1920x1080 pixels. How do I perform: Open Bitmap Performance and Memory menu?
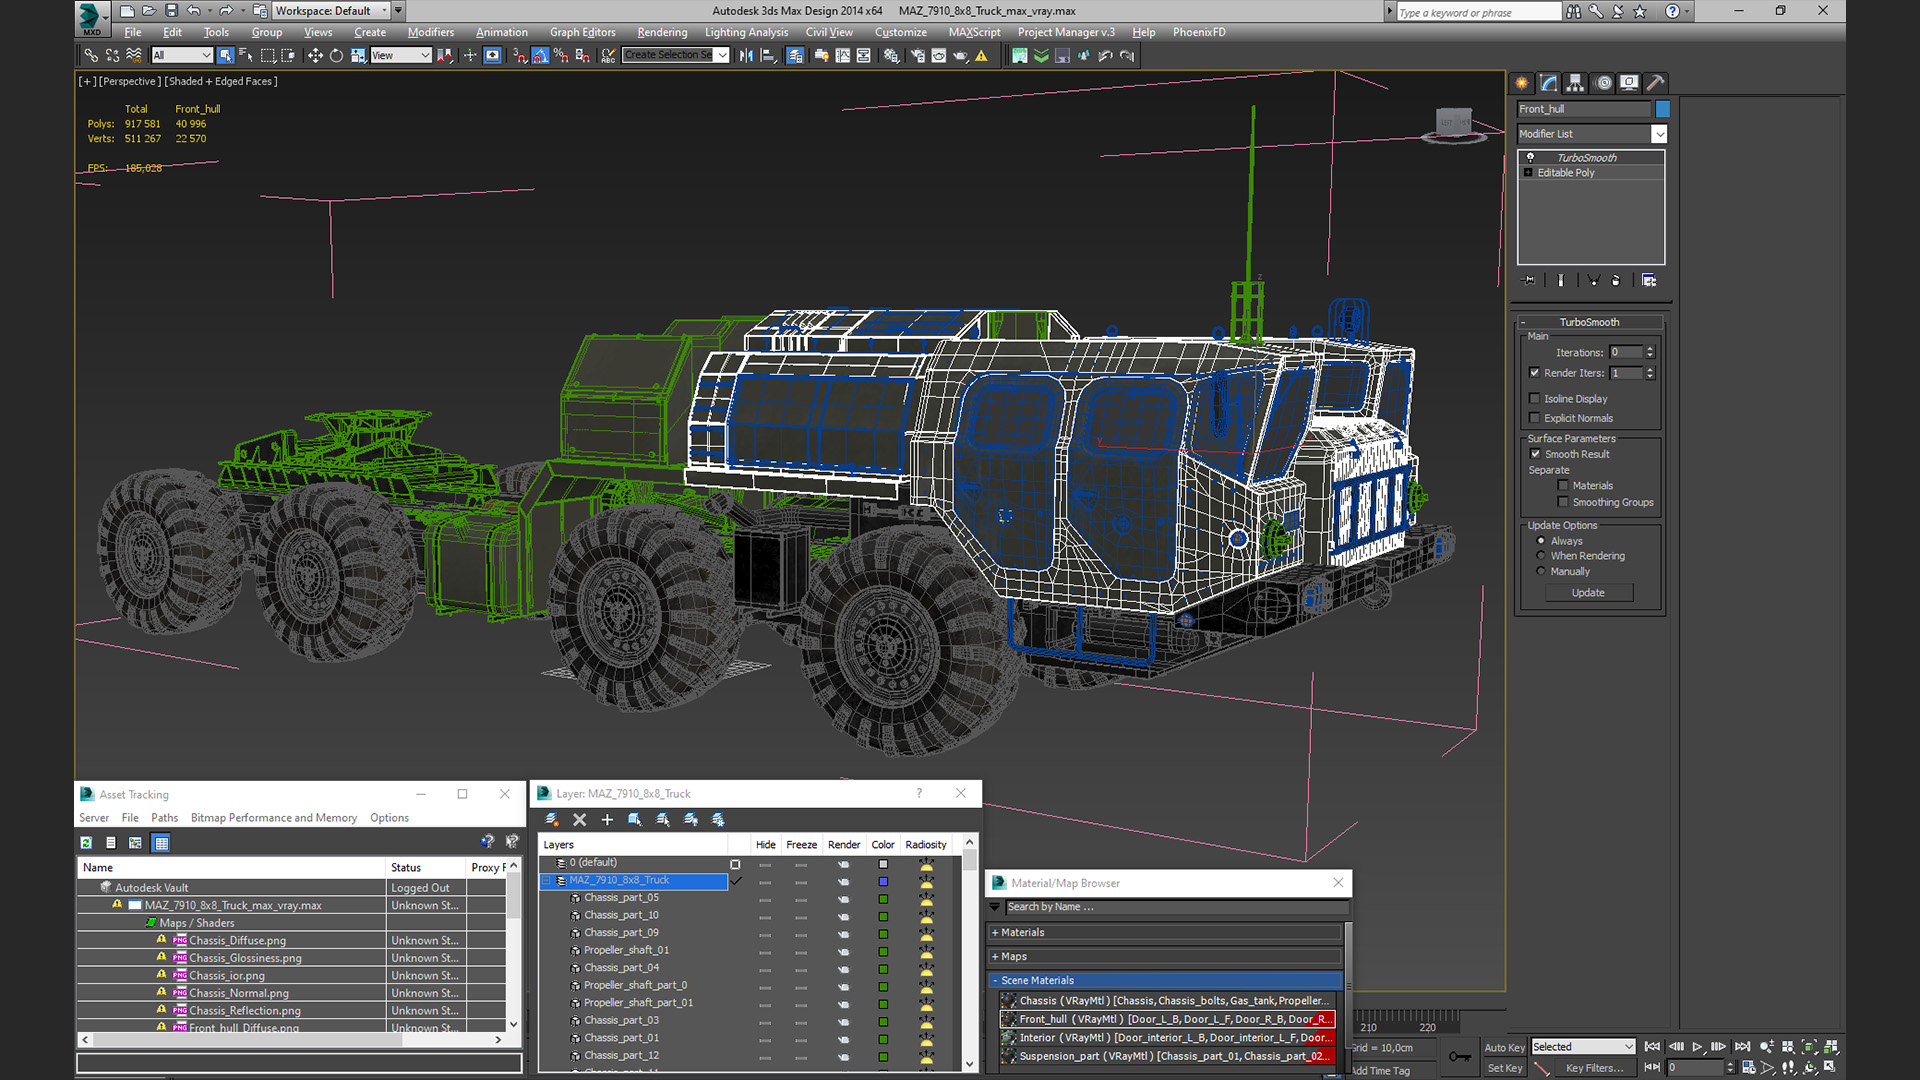coord(274,818)
